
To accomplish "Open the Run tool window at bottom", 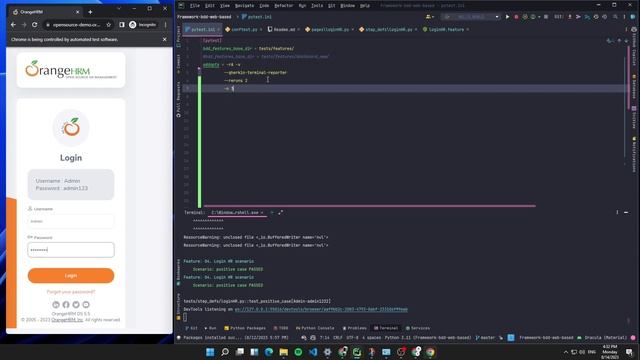I will [210, 328].
